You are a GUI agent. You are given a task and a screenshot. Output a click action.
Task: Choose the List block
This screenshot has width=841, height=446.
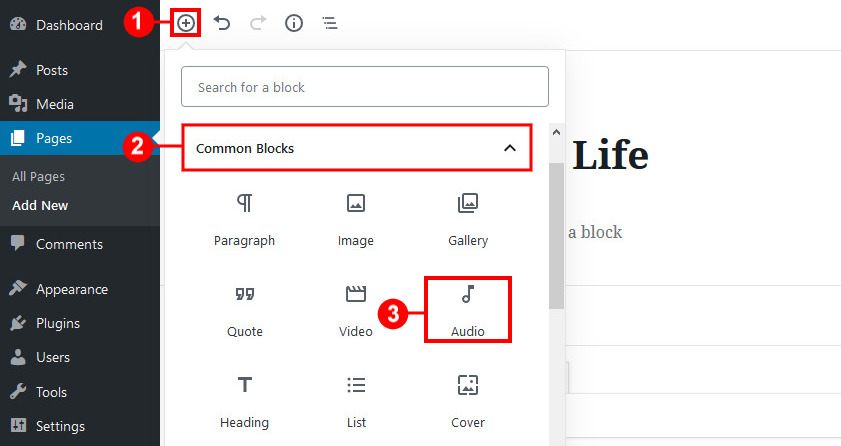(356, 402)
